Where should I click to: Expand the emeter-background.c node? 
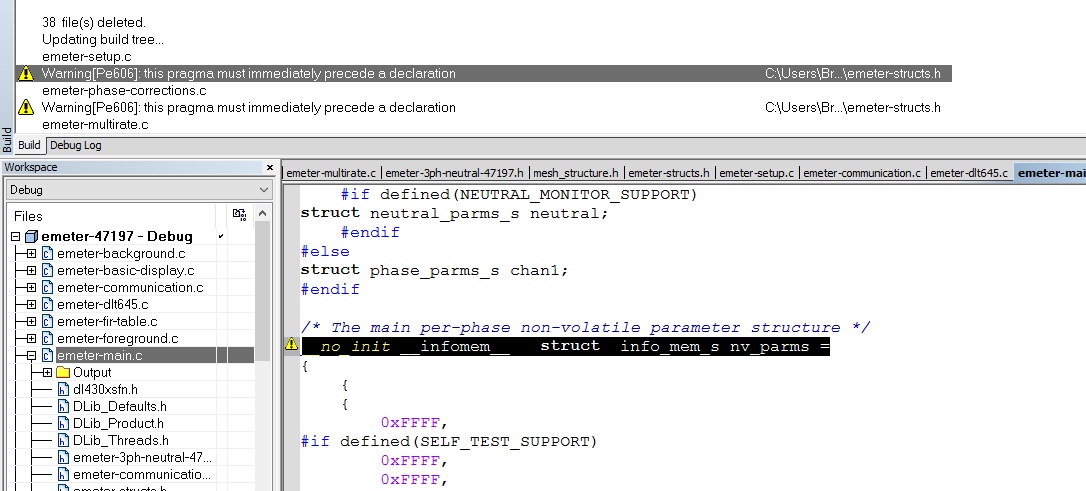[31, 253]
